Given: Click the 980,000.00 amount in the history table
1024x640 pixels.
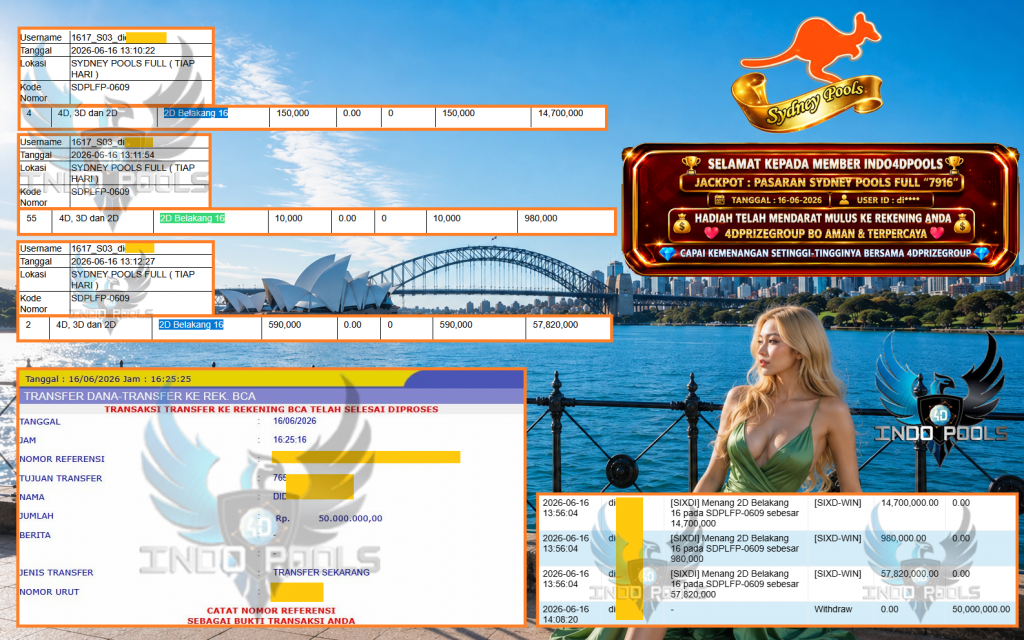Looking at the screenshot, I should pyautogui.click(x=903, y=538).
